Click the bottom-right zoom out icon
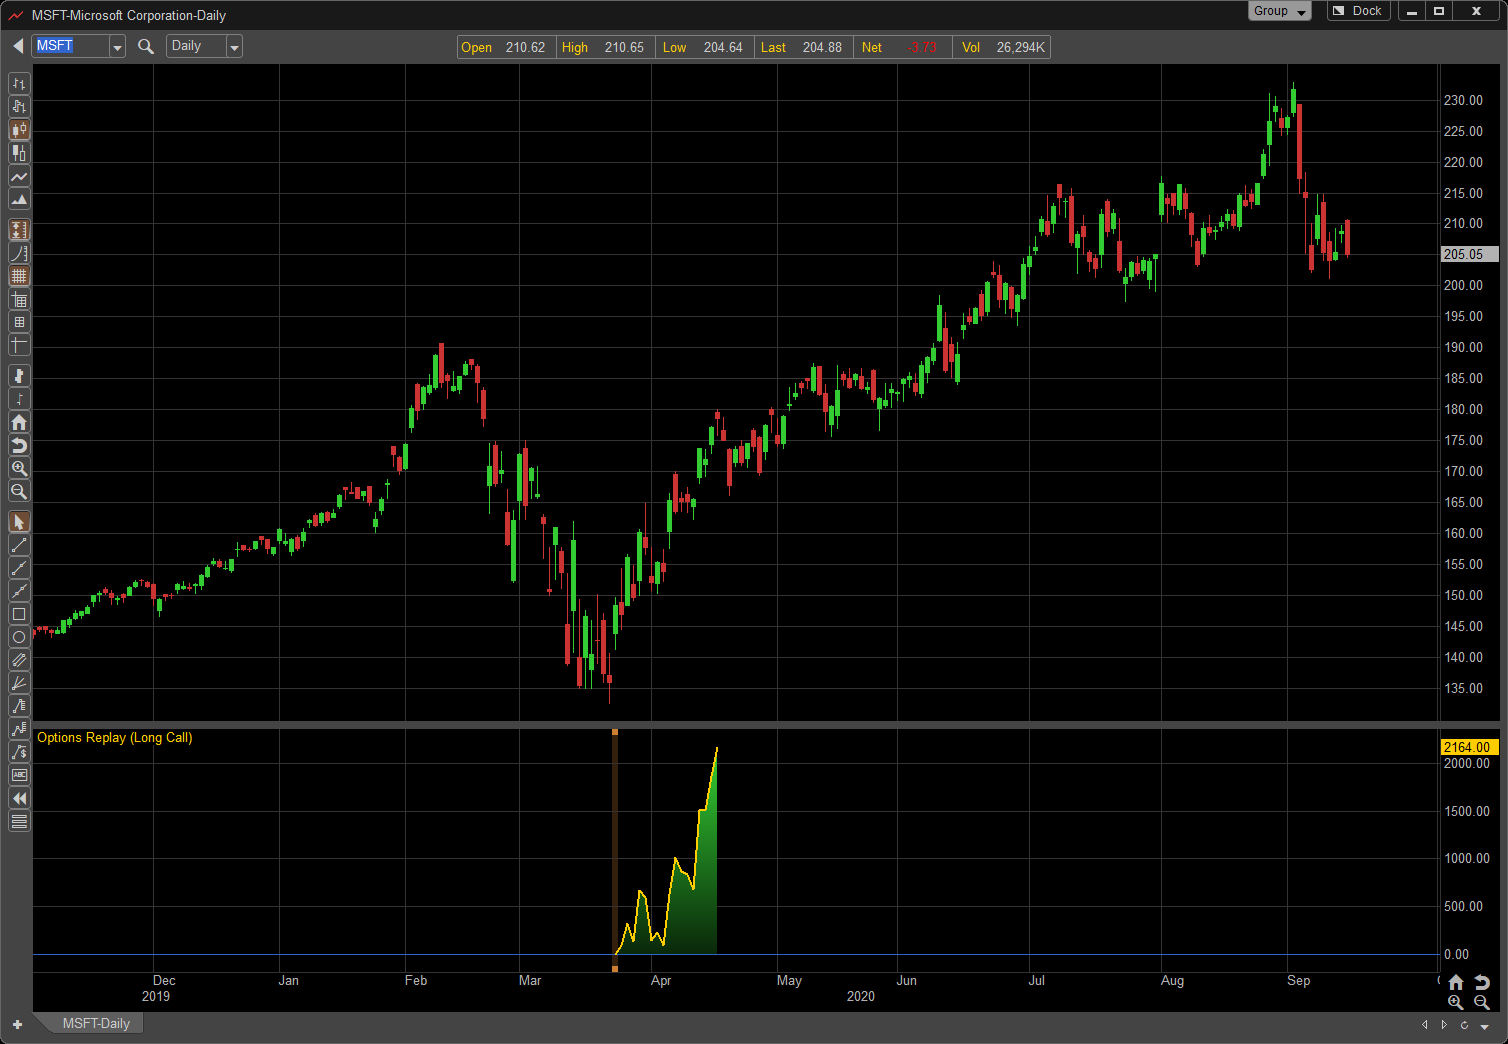The width and height of the screenshot is (1508, 1044). pos(1482,1002)
